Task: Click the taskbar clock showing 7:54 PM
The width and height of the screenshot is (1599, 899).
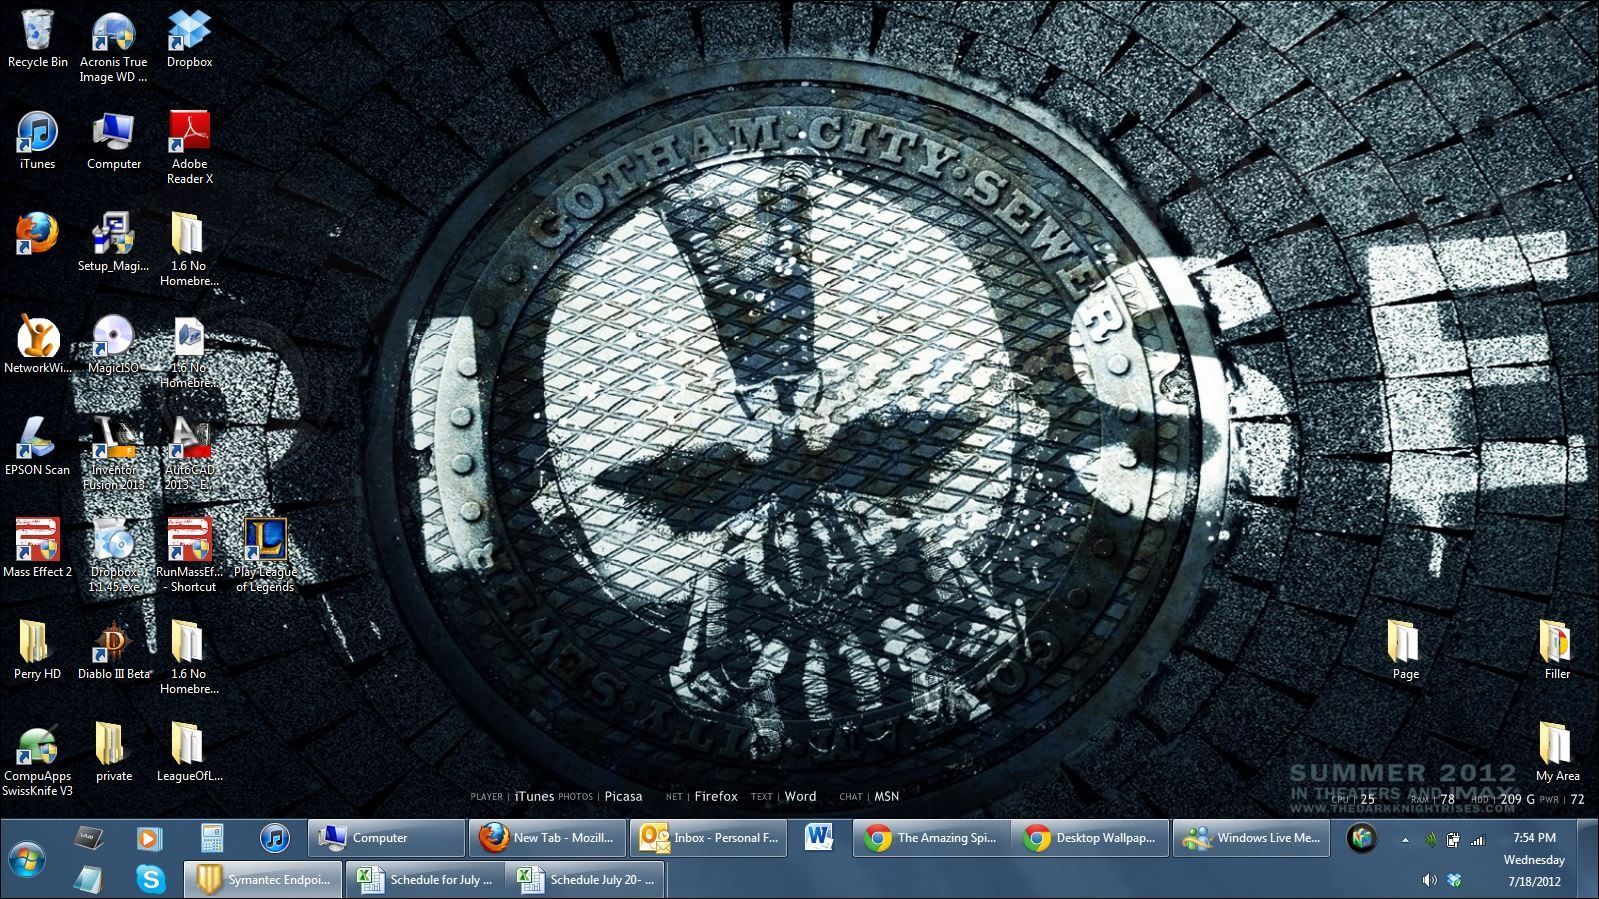Action: 1534,838
